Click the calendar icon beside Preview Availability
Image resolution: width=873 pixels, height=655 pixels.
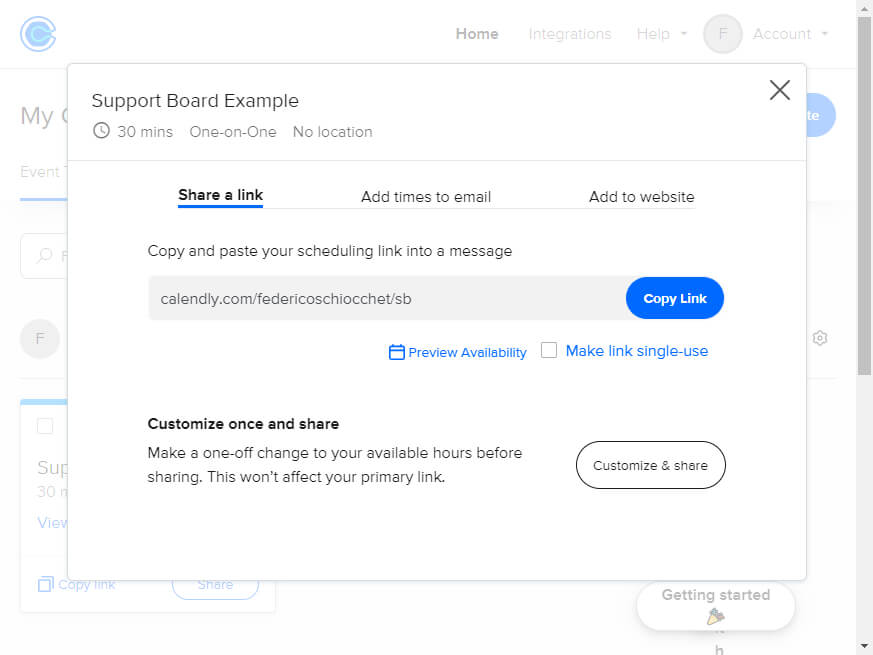[397, 352]
